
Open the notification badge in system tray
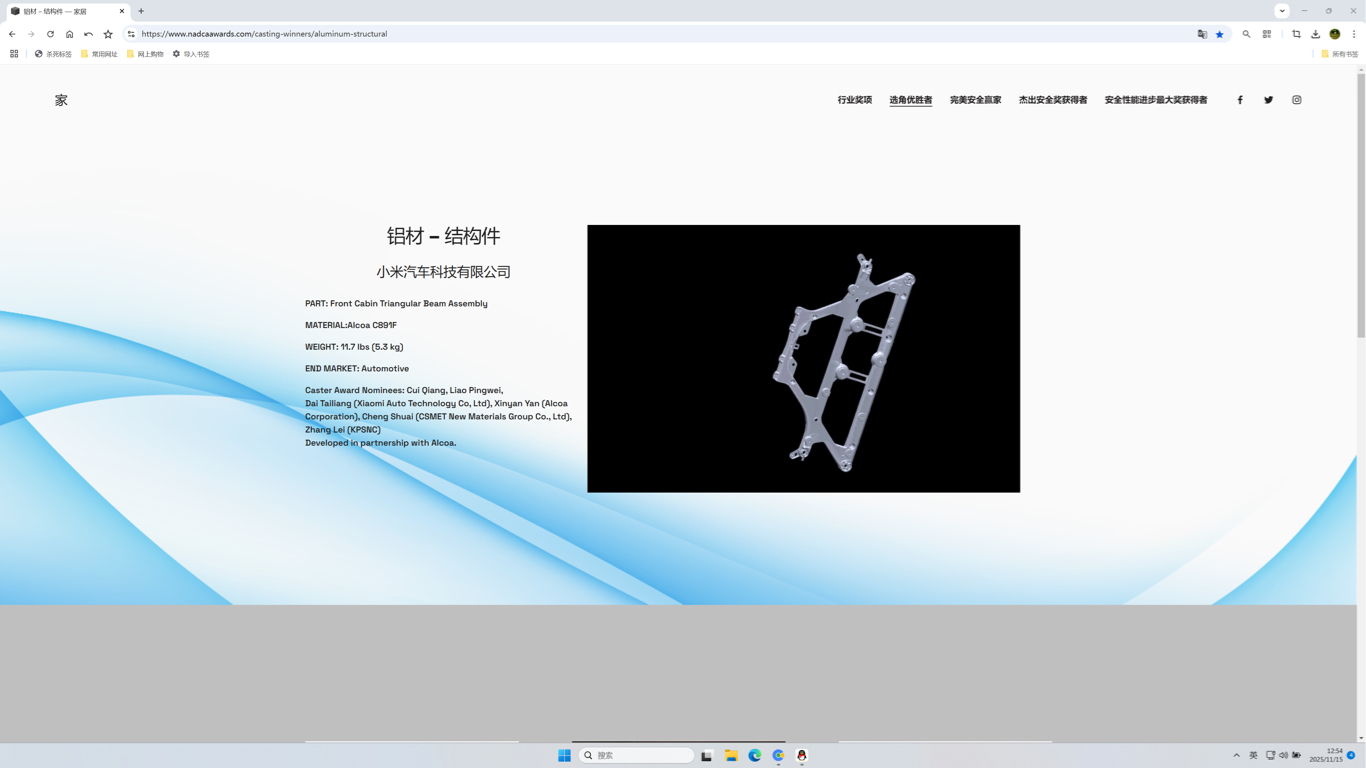(1351, 756)
